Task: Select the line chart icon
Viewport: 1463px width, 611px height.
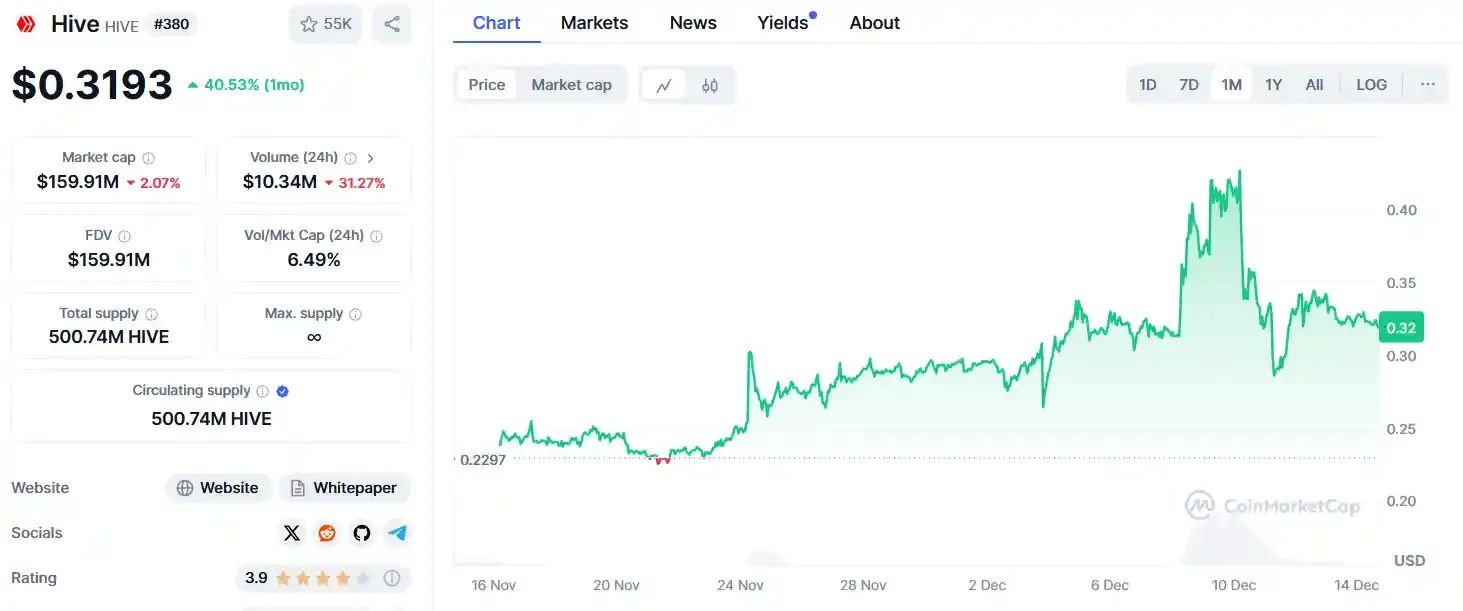Action: 664,85
